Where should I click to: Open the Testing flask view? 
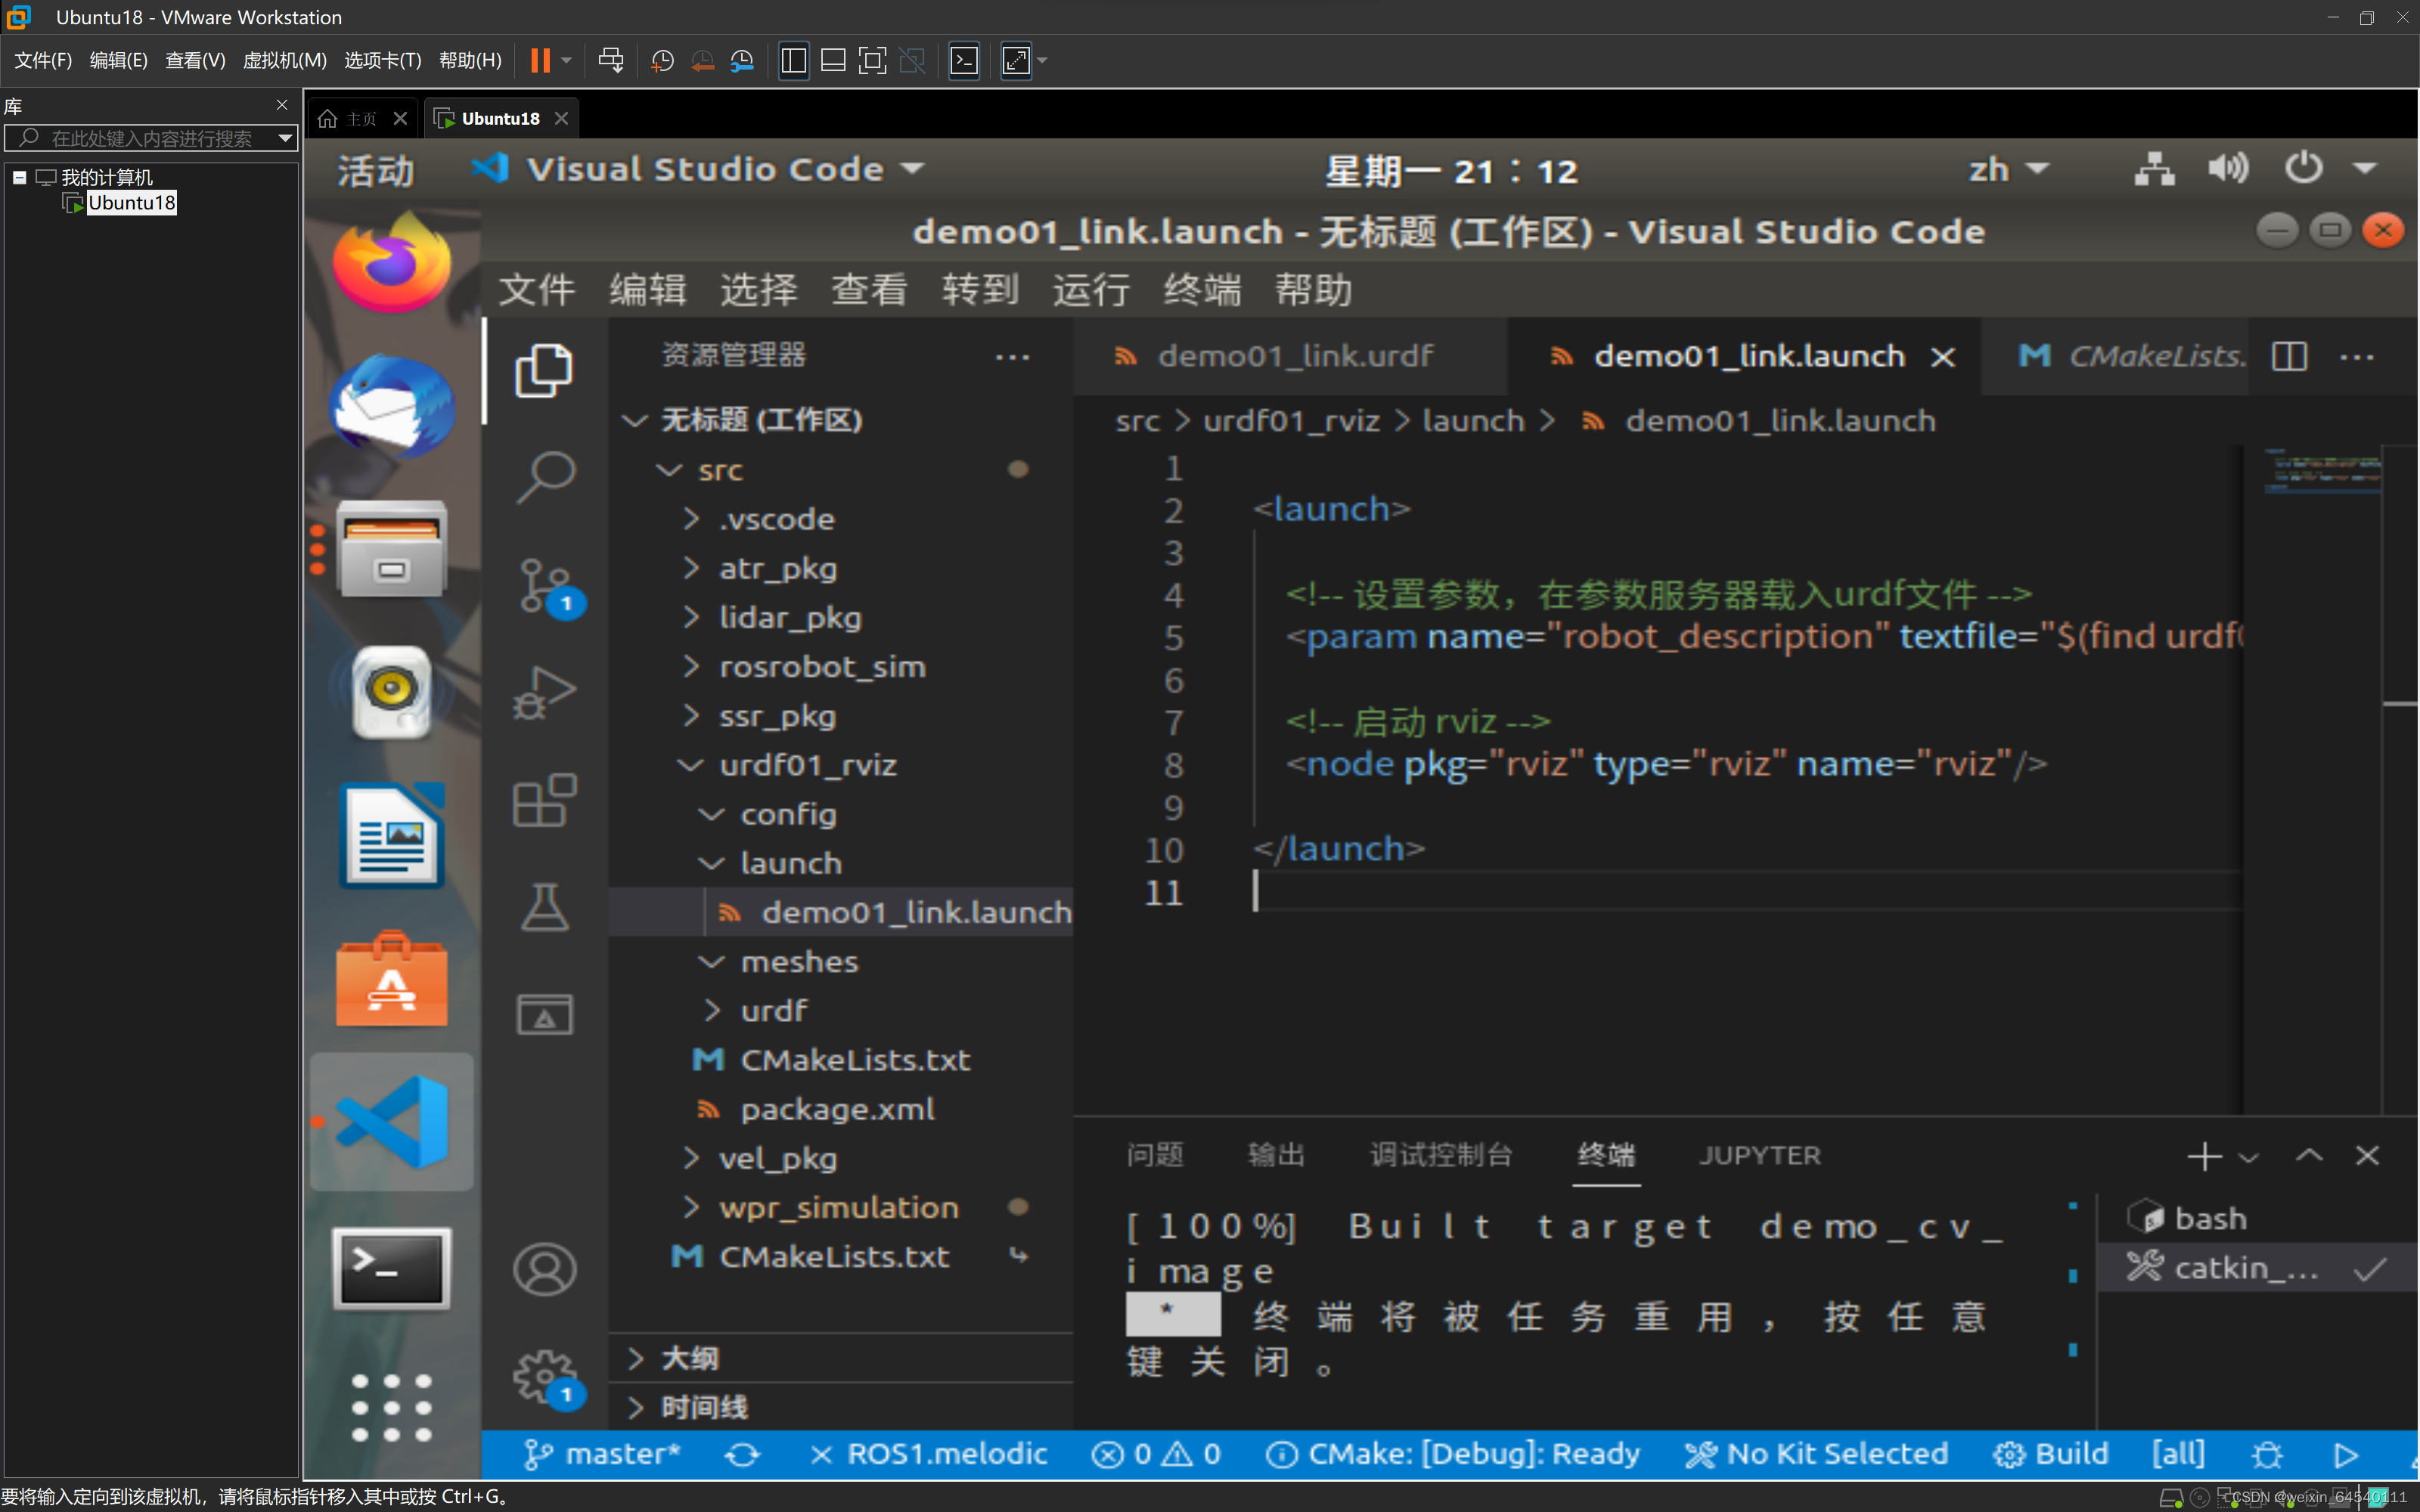click(x=545, y=907)
